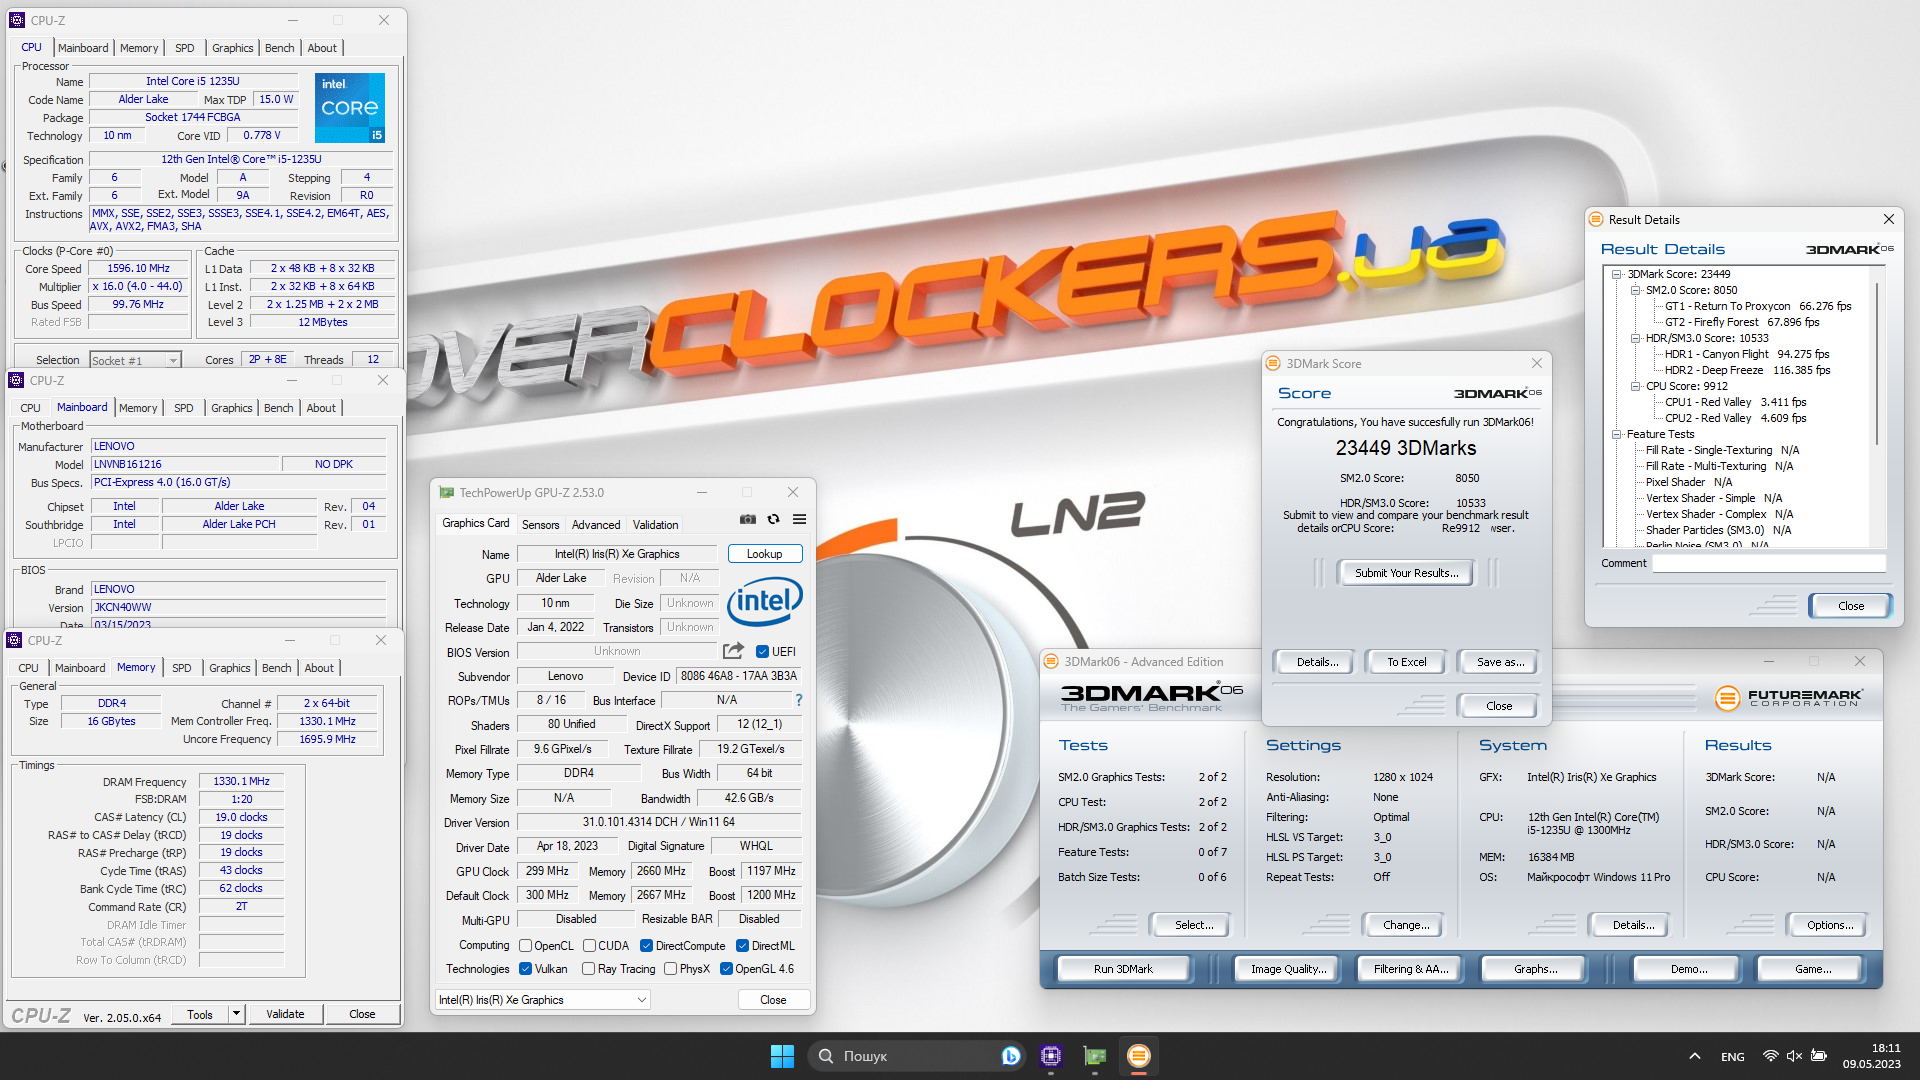The height and width of the screenshot is (1080, 1920).
Task: Click the muted volume tray icon
Action: click(x=1794, y=1056)
